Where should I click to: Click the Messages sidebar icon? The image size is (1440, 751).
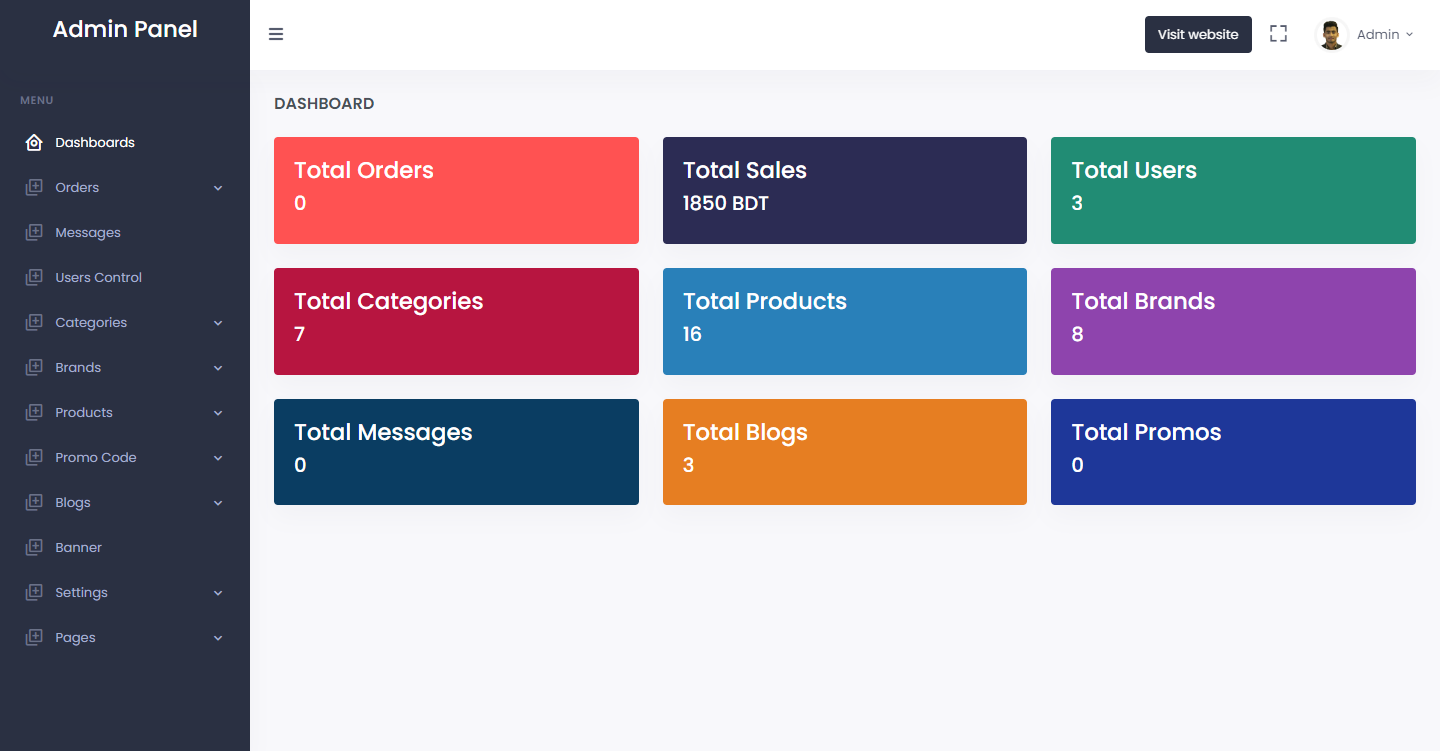(x=34, y=232)
